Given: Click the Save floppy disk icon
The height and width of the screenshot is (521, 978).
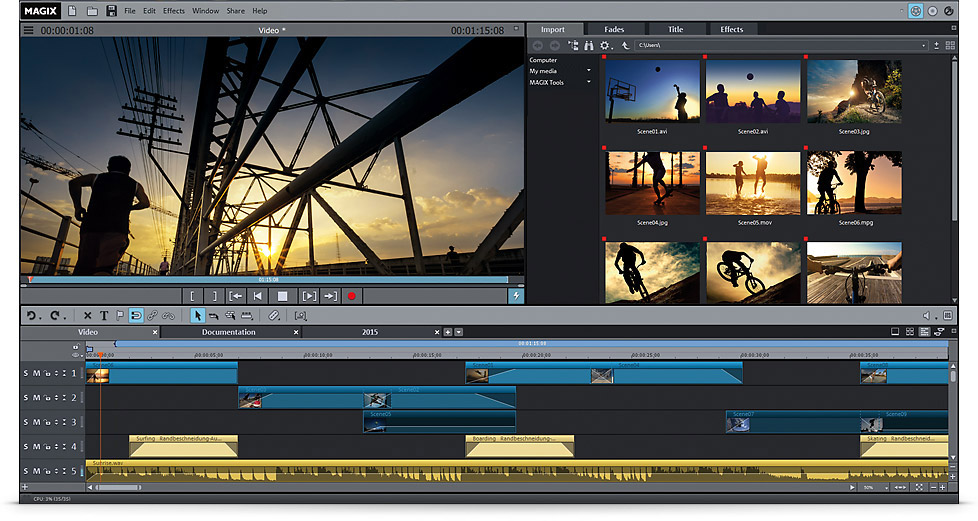Looking at the screenshot, I should [x=111, y=11].
